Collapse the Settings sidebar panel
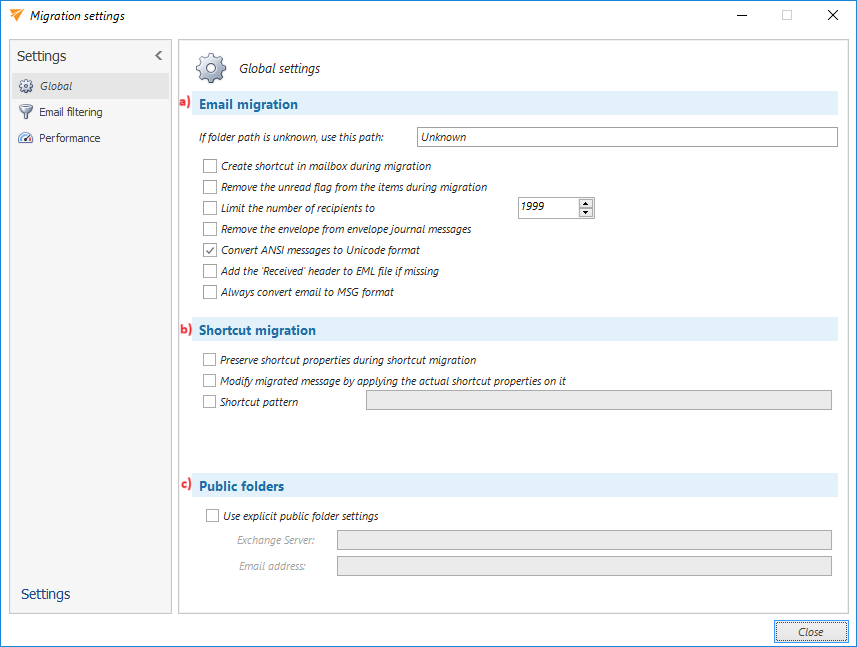This screenshot has height=647, width=857. pos(158,56)
